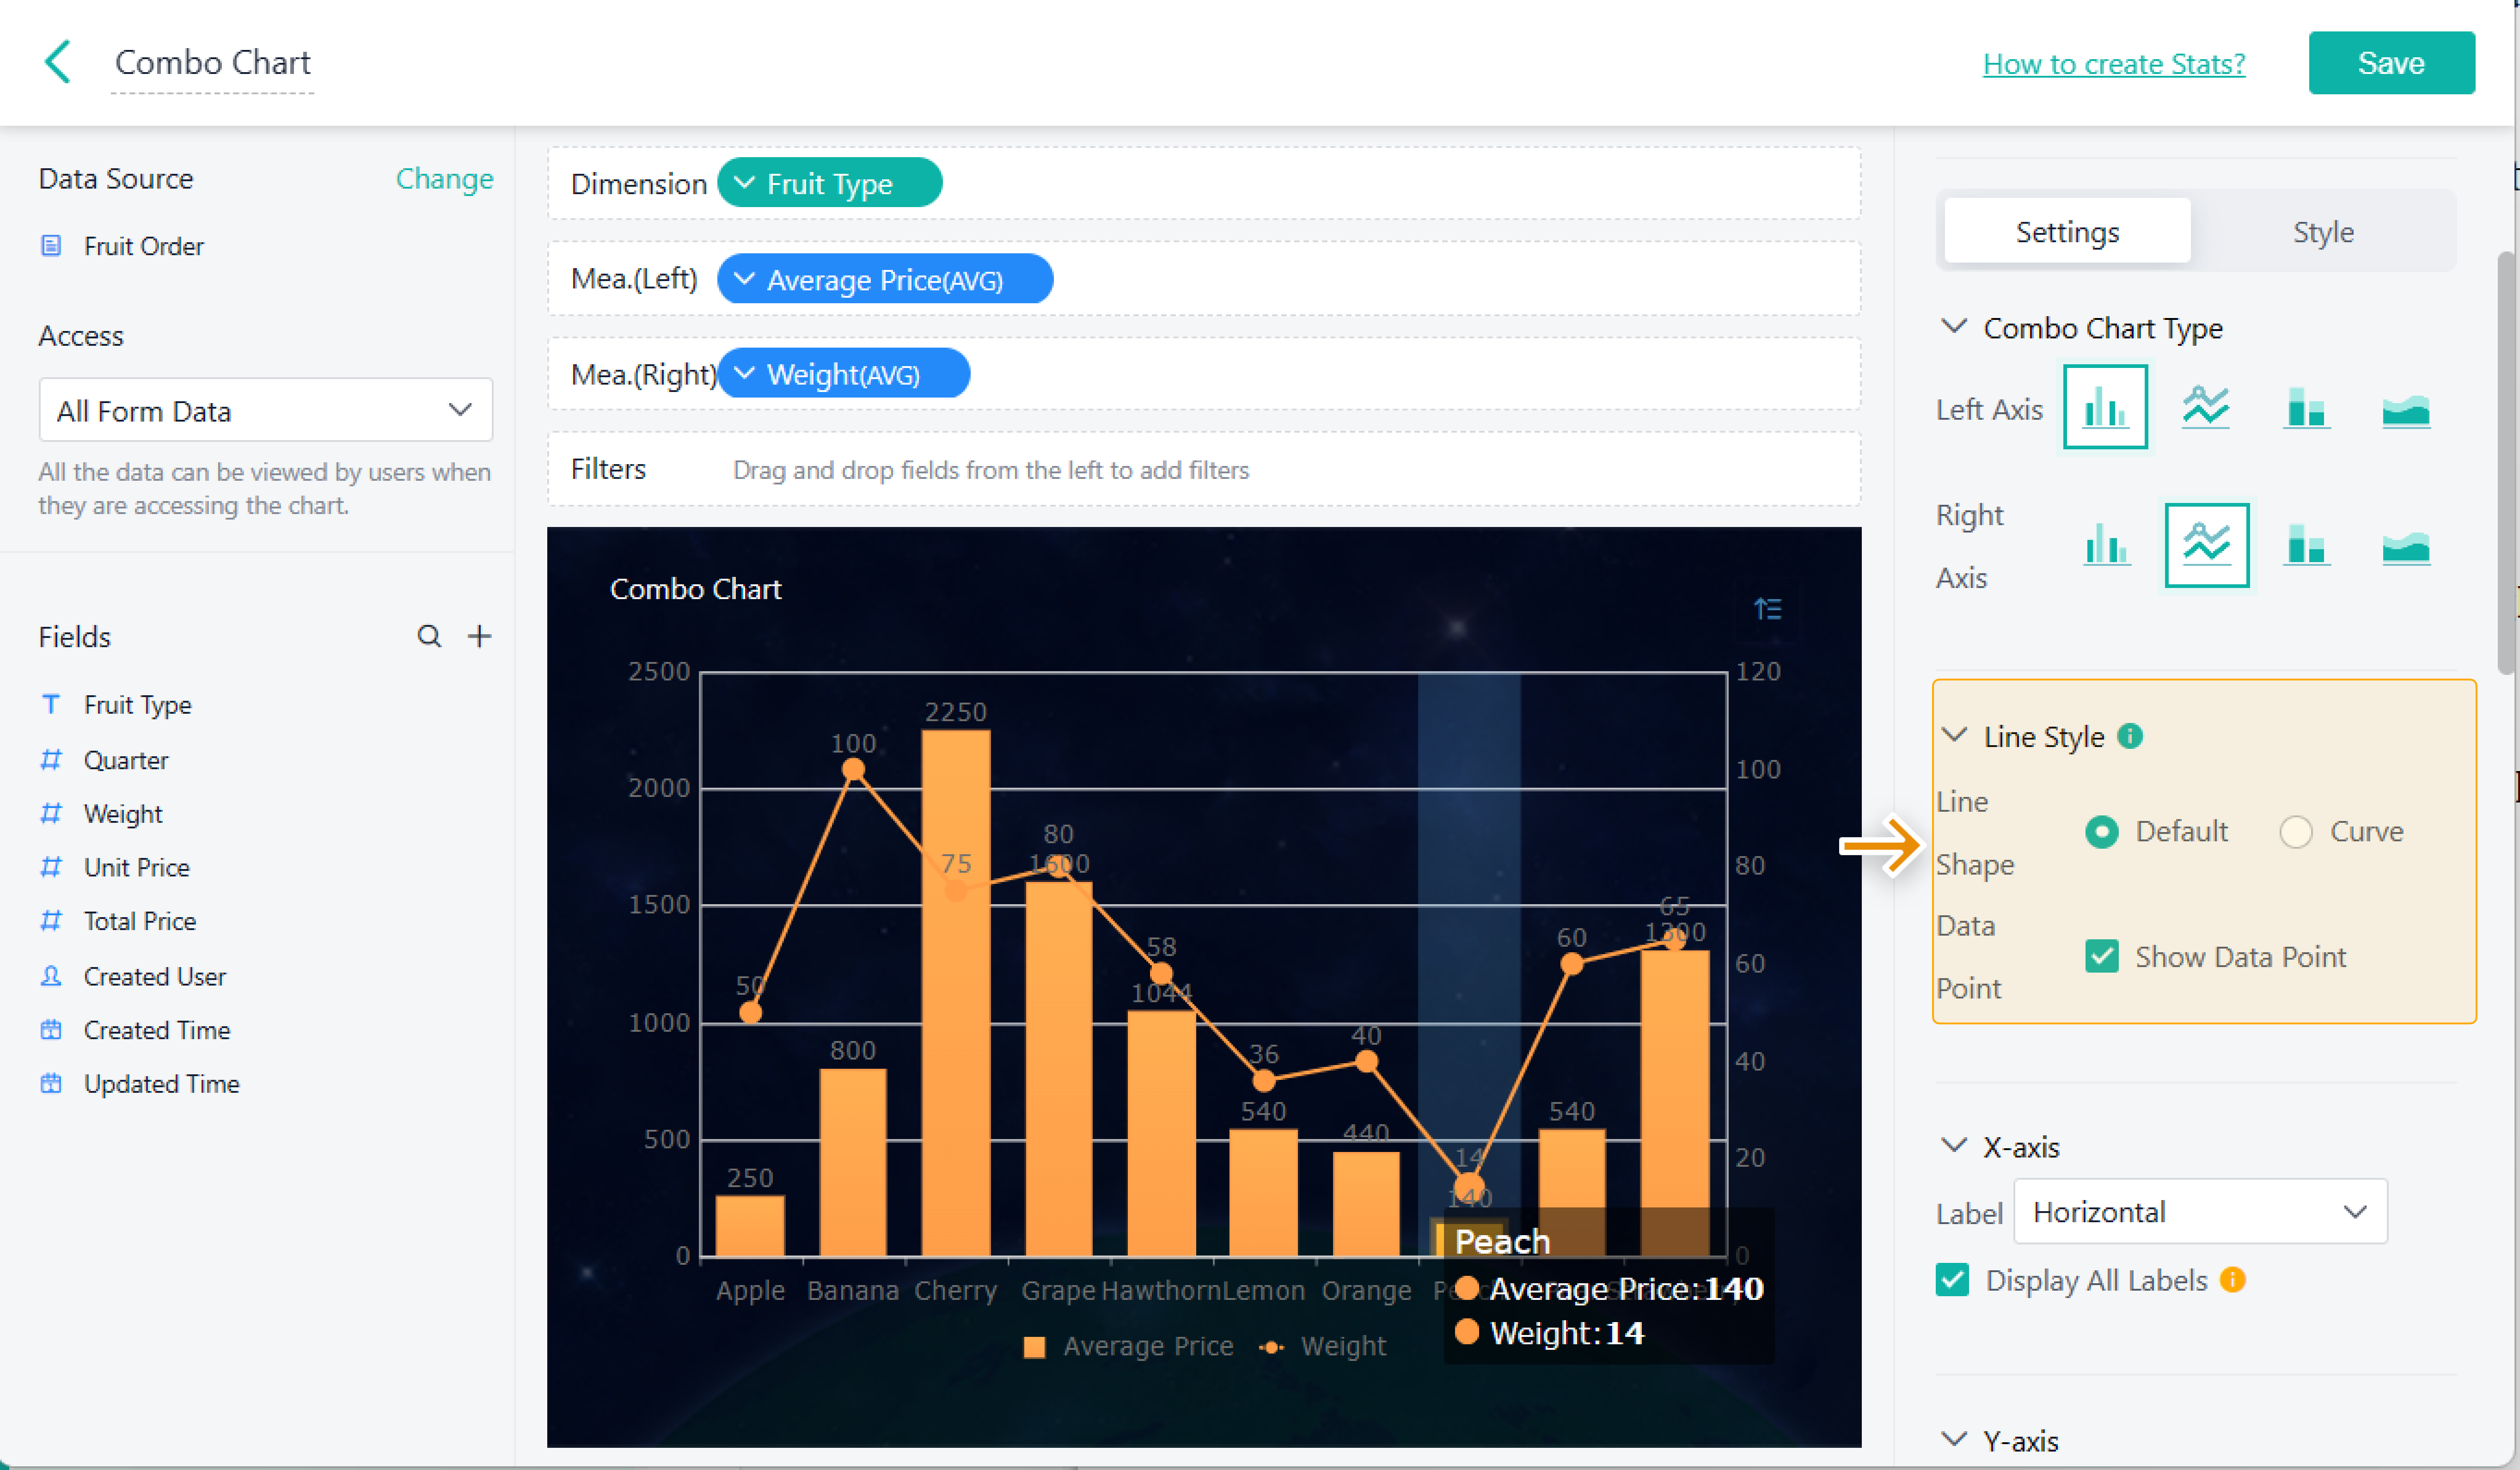Toggle the Display All Labels checkbox
This screenshot has height=1470, width=2520.
[x=1953, y=1280]
